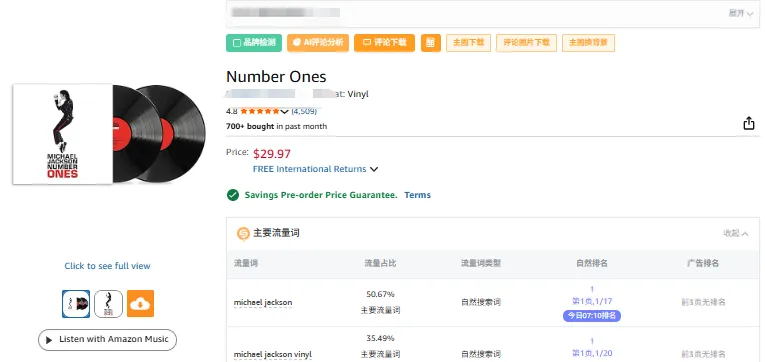
Task: Click the $29.97 price
Action: coord(272,154)
